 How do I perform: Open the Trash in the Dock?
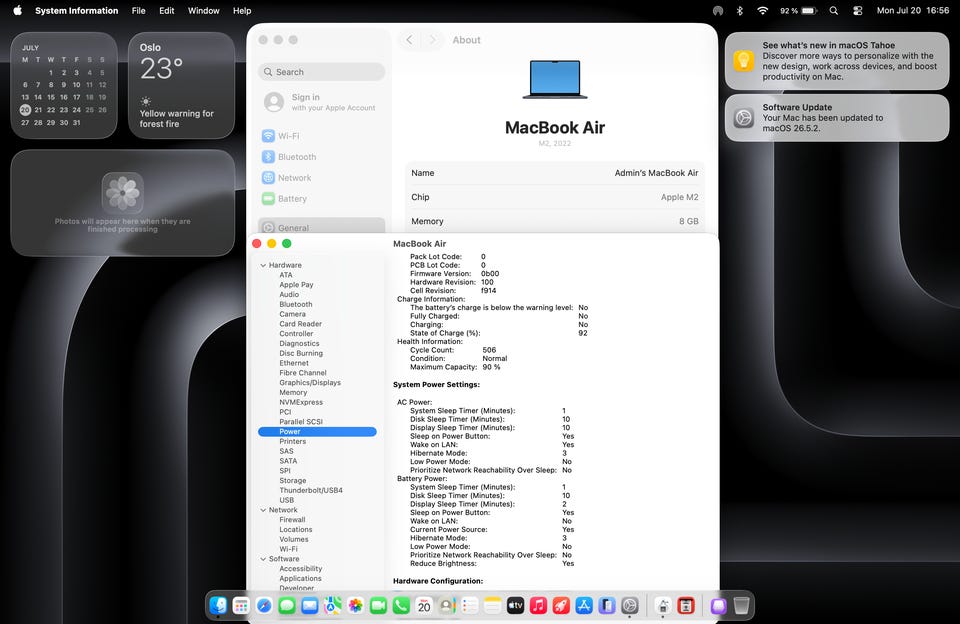coord(741,606)
